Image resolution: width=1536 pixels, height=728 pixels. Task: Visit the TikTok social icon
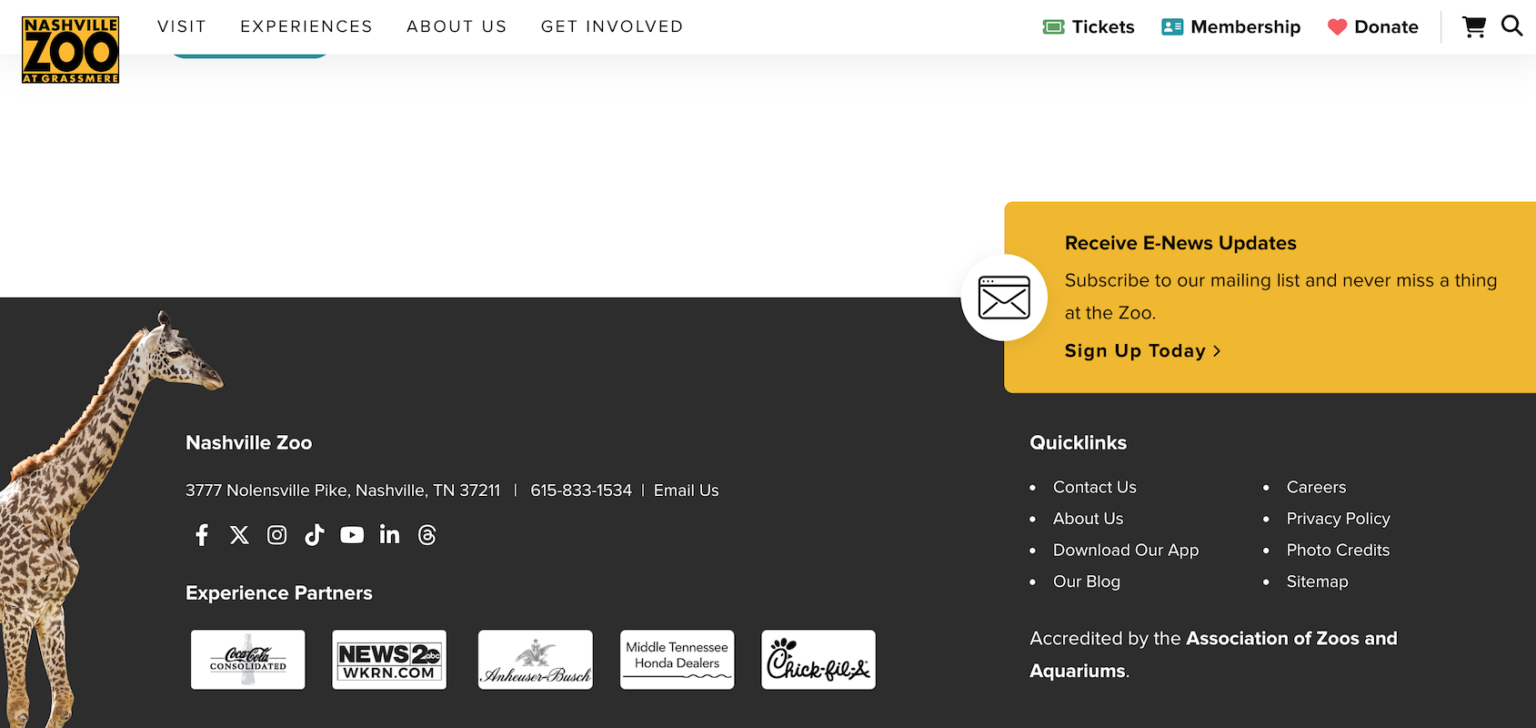pos(314,535)
